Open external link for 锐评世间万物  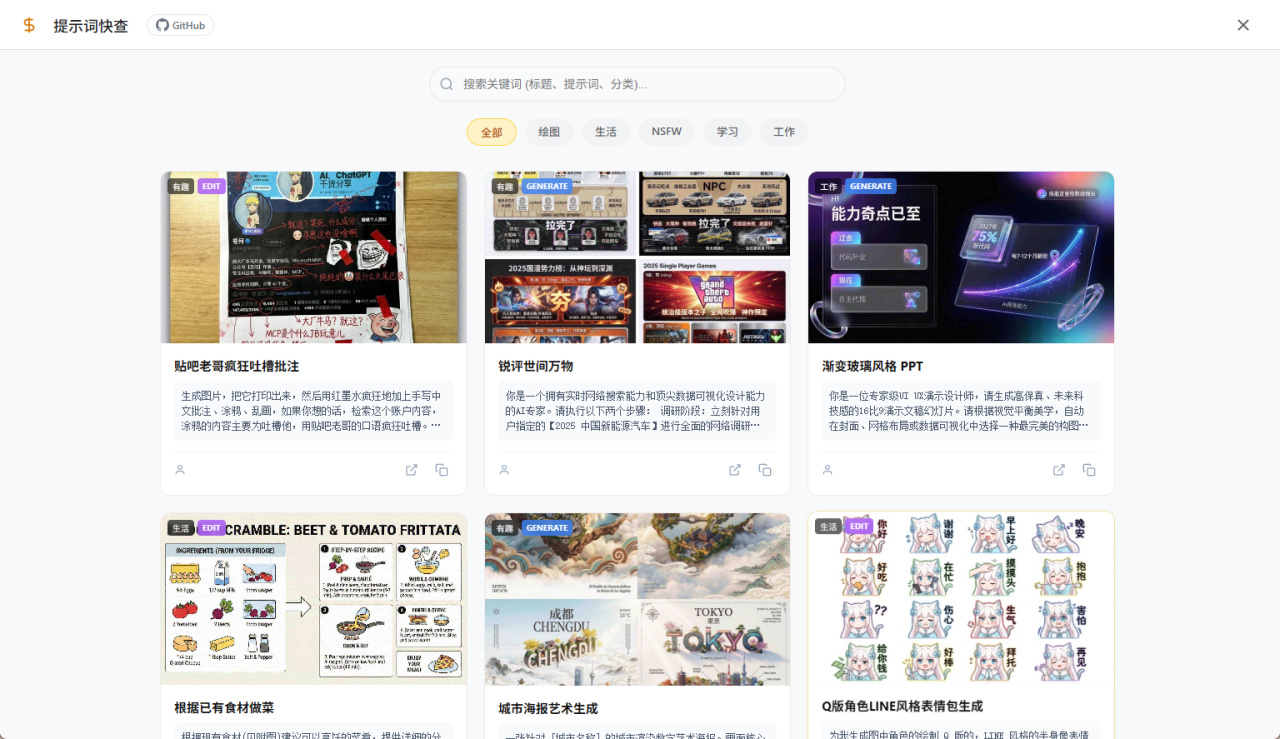735,470
